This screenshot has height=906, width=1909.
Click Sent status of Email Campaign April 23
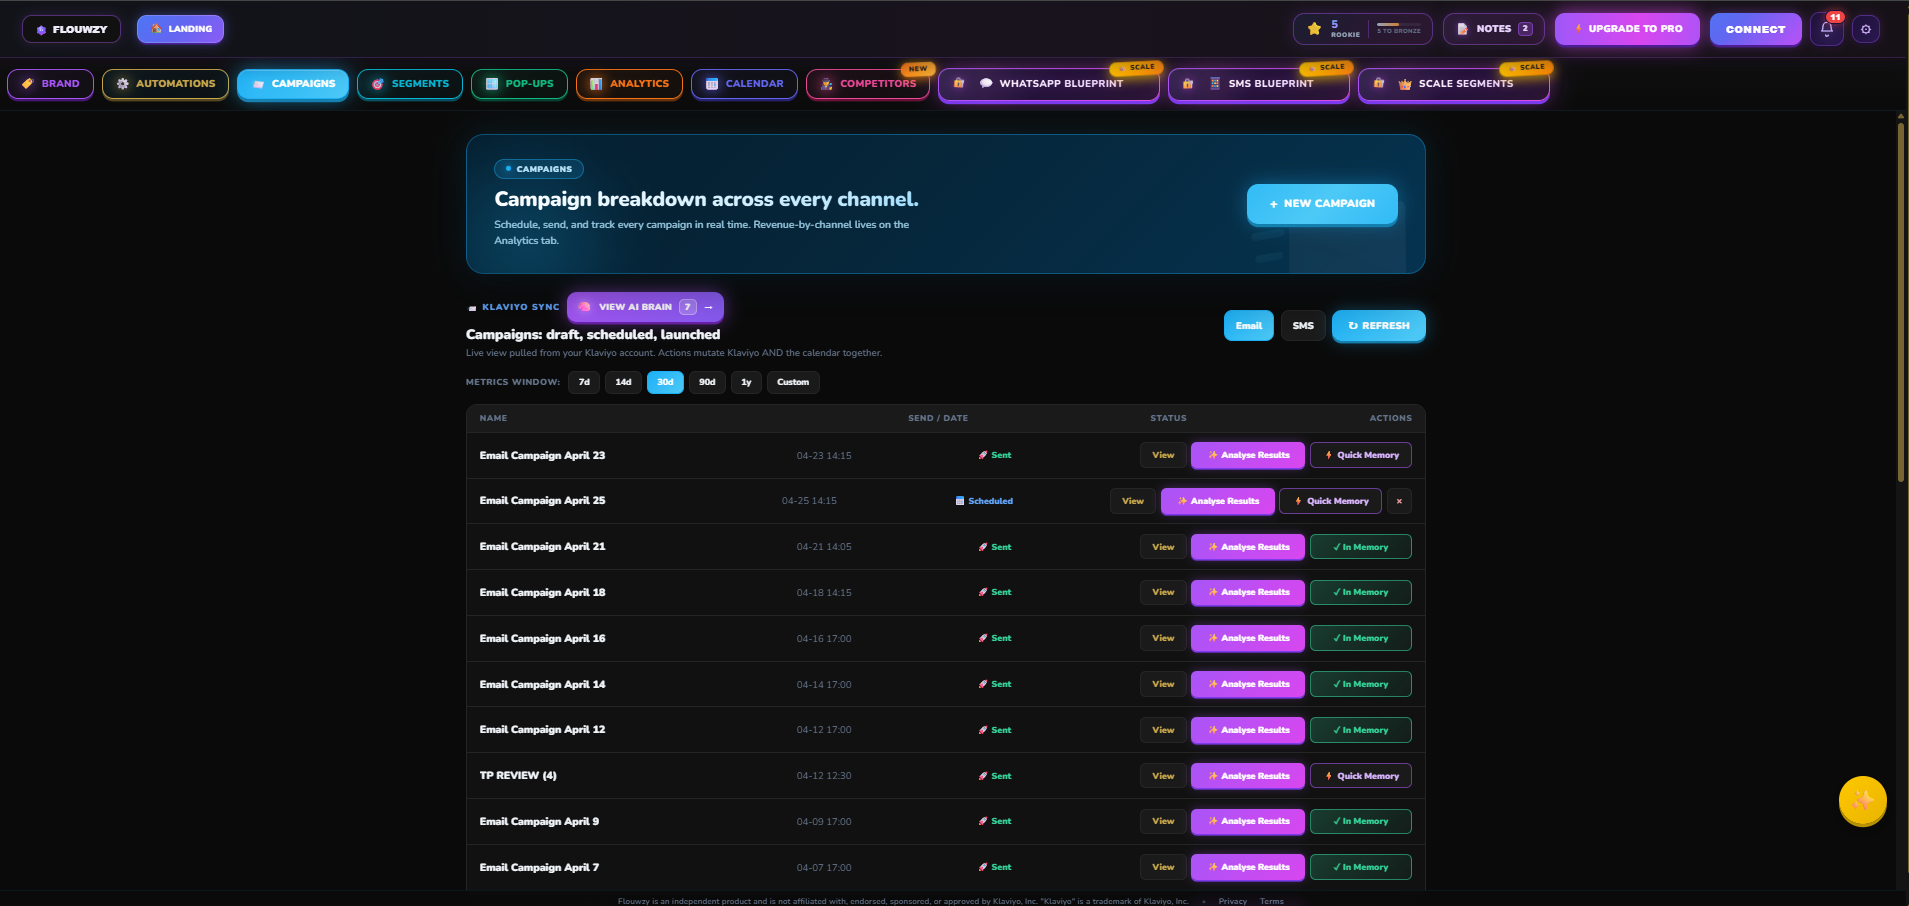[x=995, y=455]
